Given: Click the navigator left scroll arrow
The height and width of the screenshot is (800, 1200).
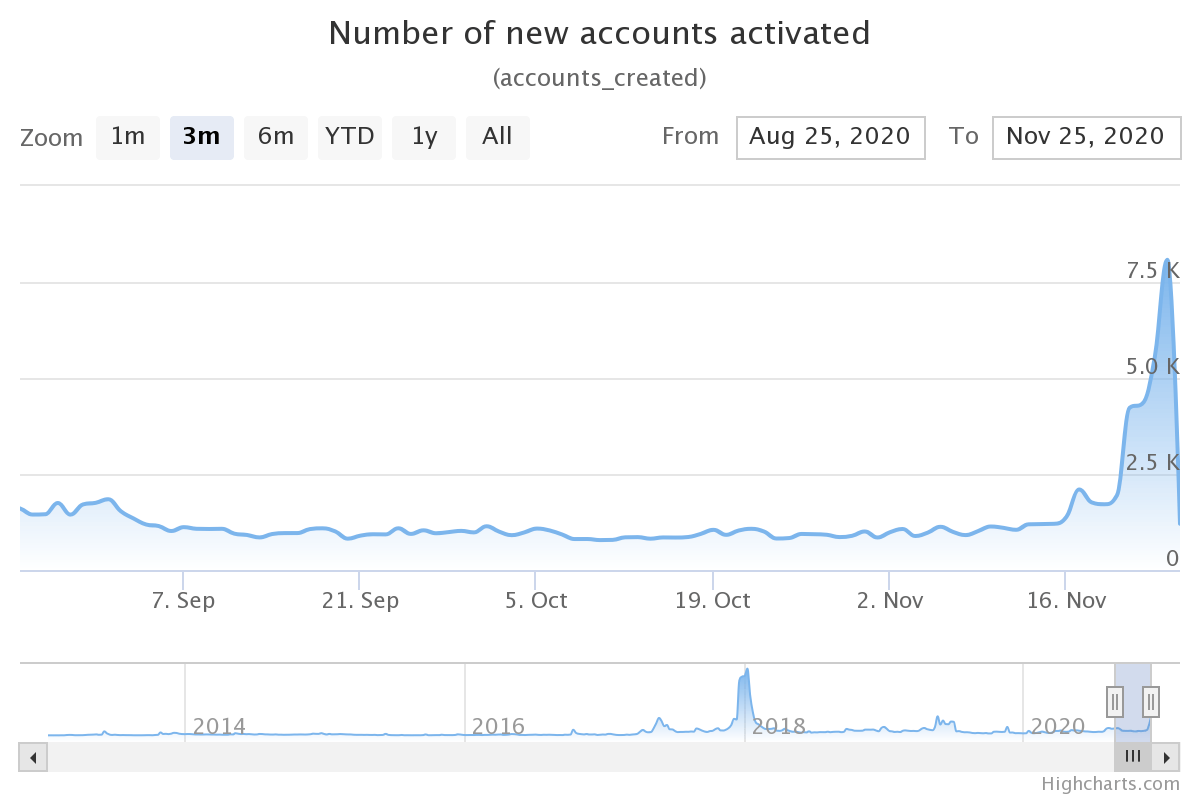Looking at the screenshot, I should tap(34, 757).
